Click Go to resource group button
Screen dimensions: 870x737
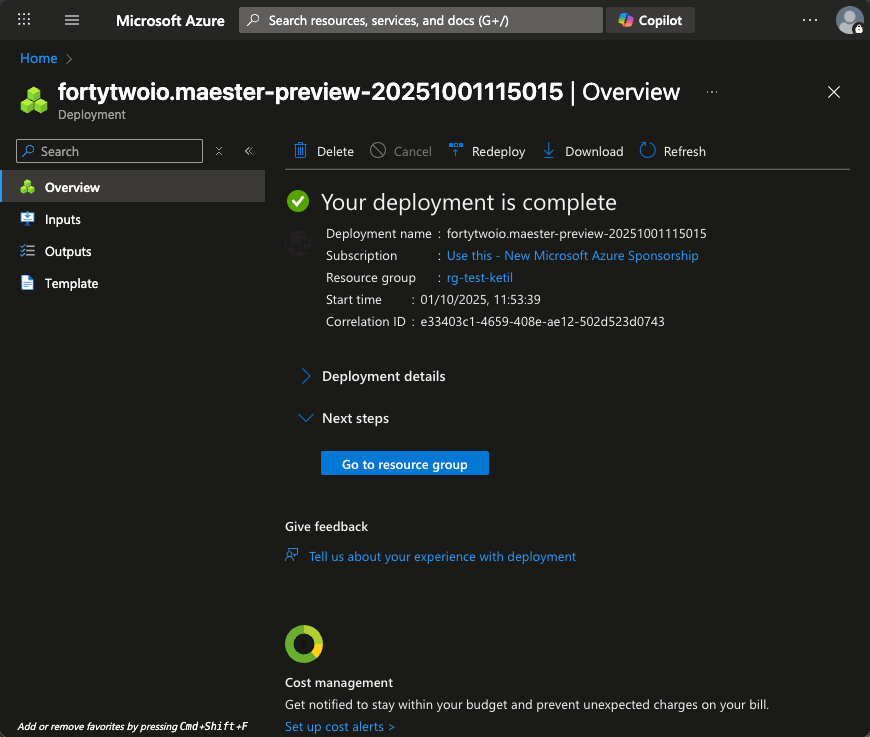click(x=404, y=464)
